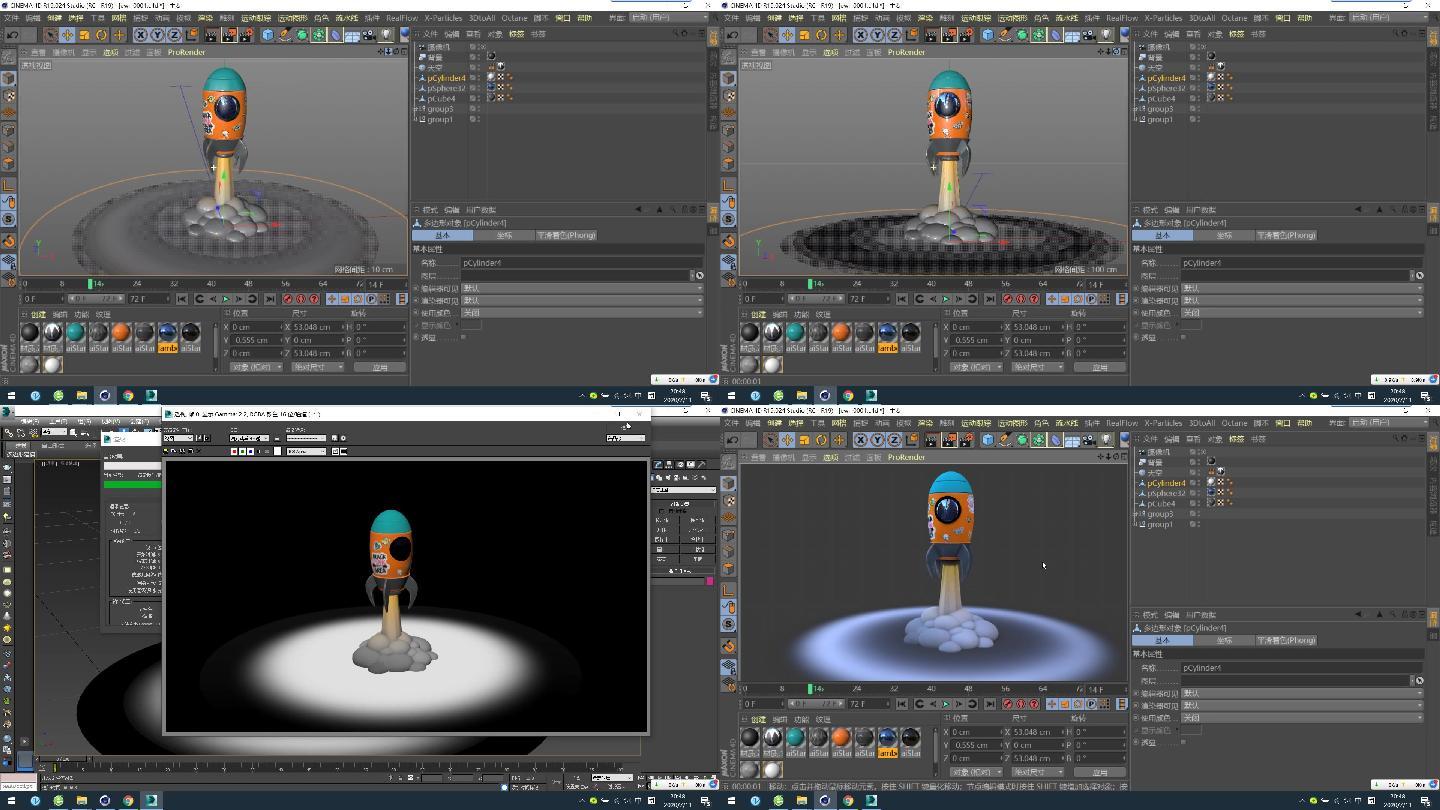Click the Light object icon in top-left window
1440x810 pixels.
point(386,35)
